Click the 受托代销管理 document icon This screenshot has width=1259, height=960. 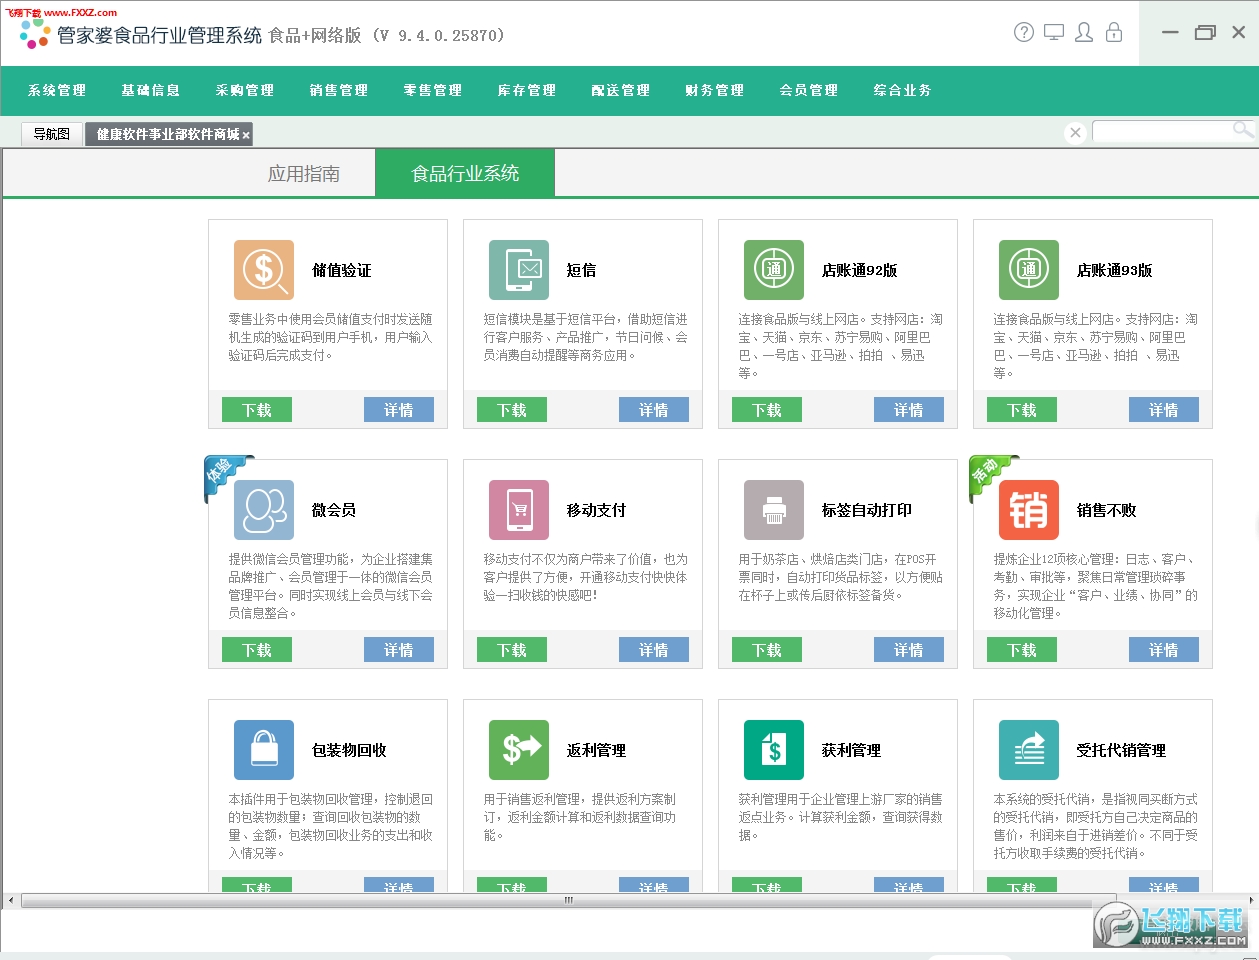pyautogui.click(x=1028, y=749)
